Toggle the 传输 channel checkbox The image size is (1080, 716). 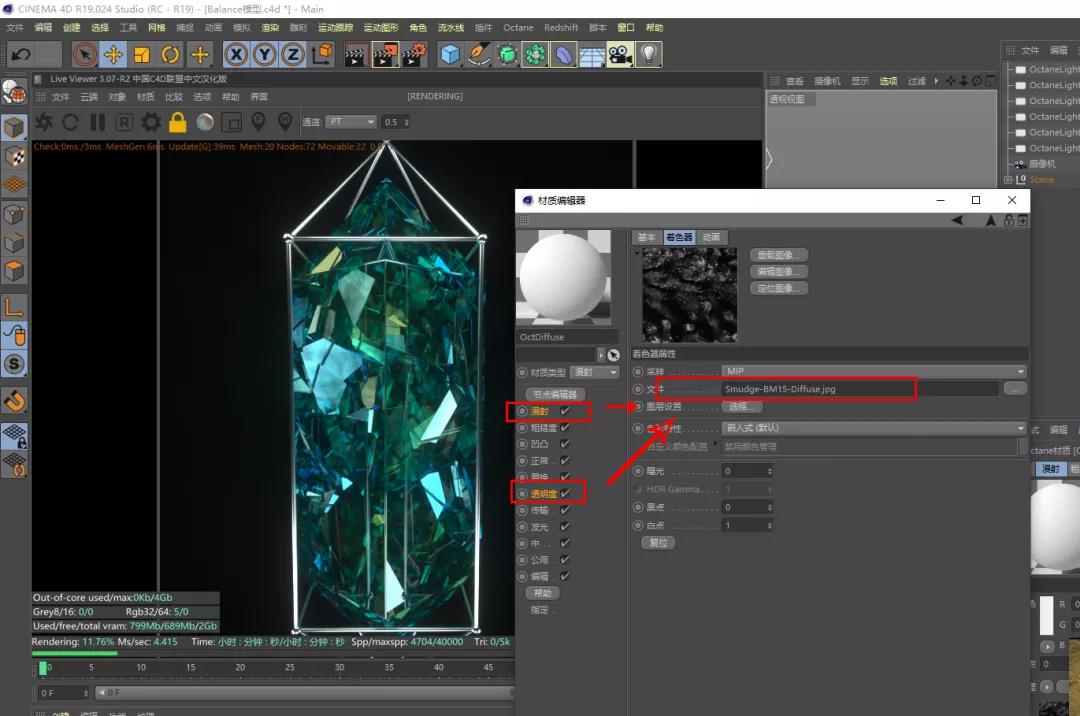(x=565, y=510)
